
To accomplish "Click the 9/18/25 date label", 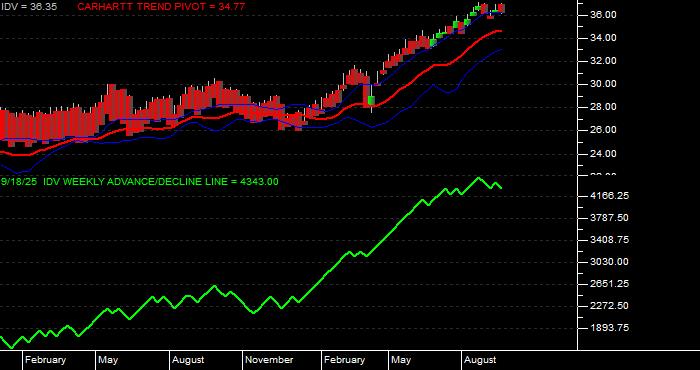I will point(19,182).
